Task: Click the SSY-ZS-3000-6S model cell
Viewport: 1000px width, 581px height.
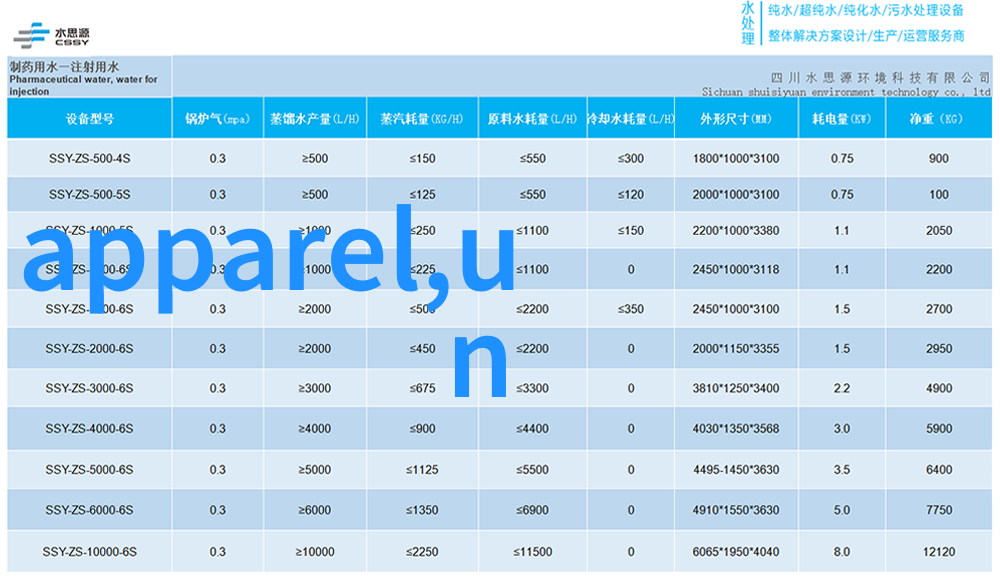Action: pyautogui.click(x=90, y=388)
